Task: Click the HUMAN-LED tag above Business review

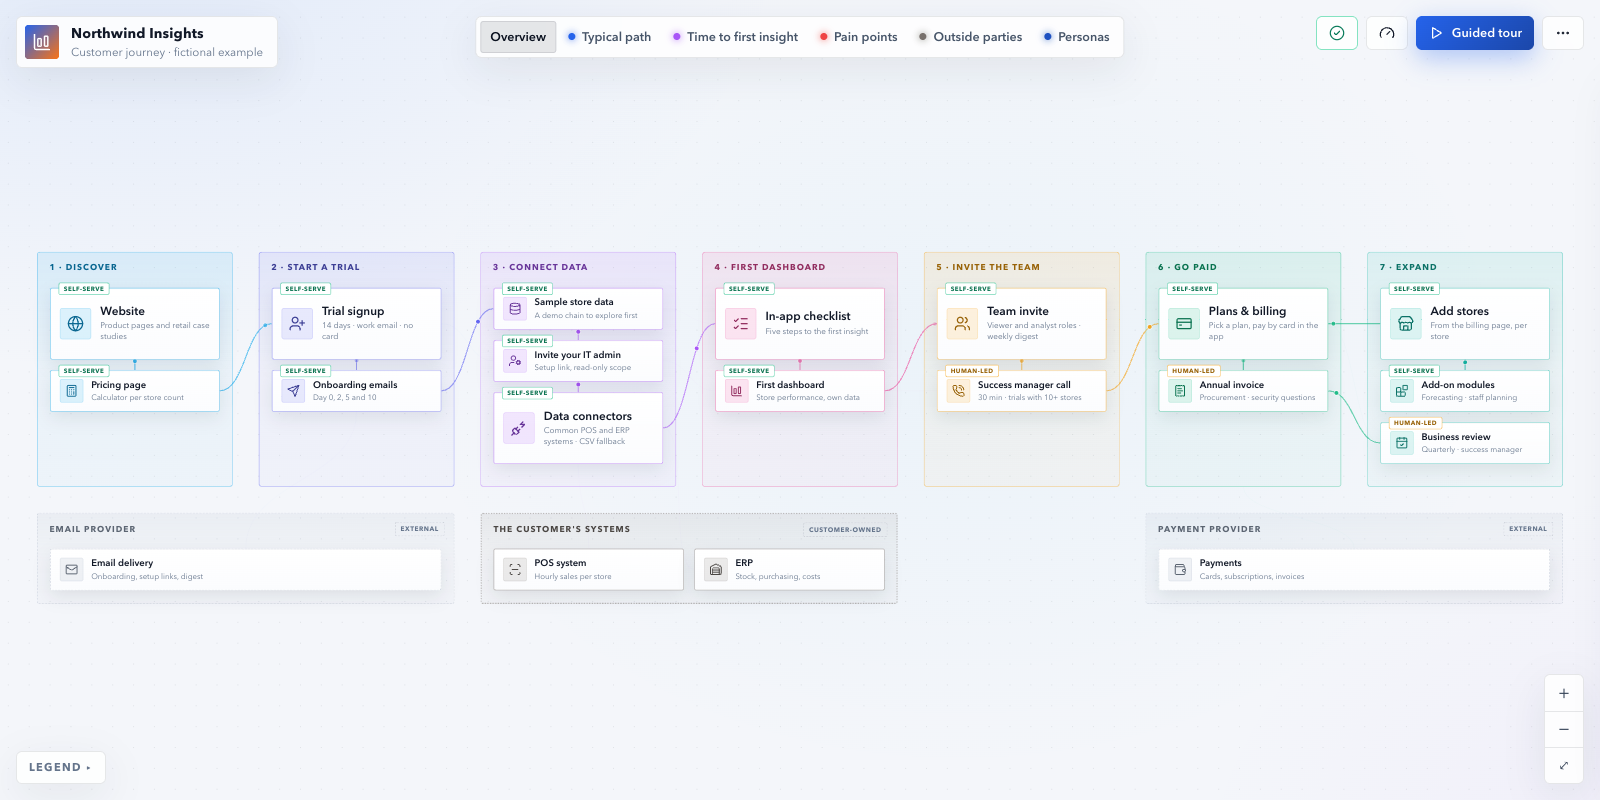Action: 1415,423
